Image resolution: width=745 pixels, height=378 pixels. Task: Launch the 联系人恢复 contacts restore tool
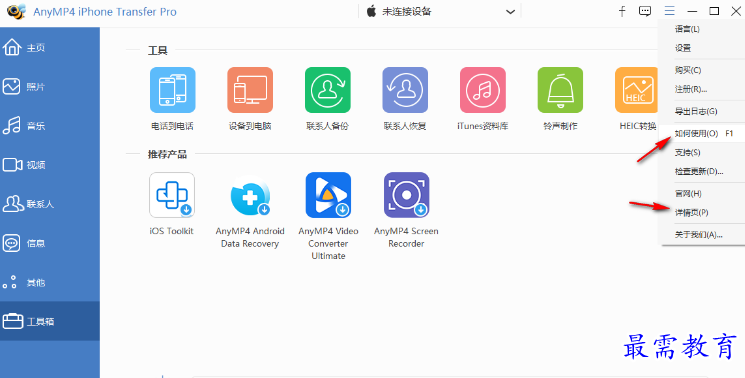click(x=405, y=90)
